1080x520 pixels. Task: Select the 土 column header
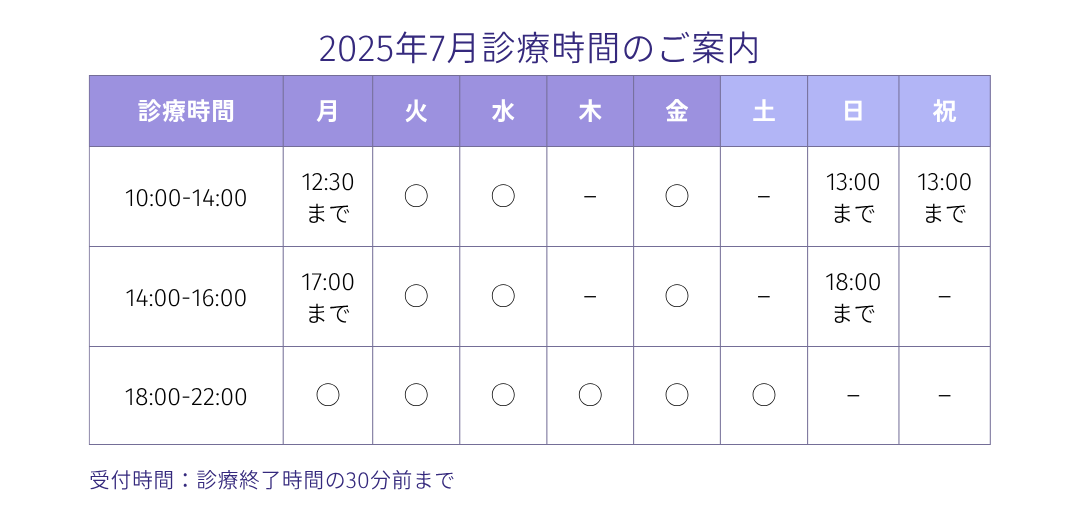[764, 111]
